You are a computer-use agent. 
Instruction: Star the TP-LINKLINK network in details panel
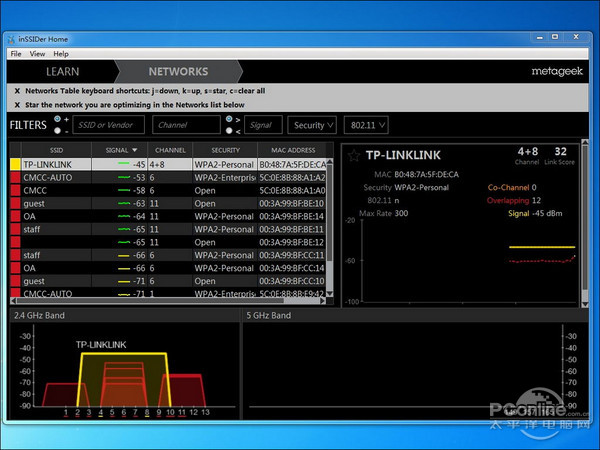[353, 156]
